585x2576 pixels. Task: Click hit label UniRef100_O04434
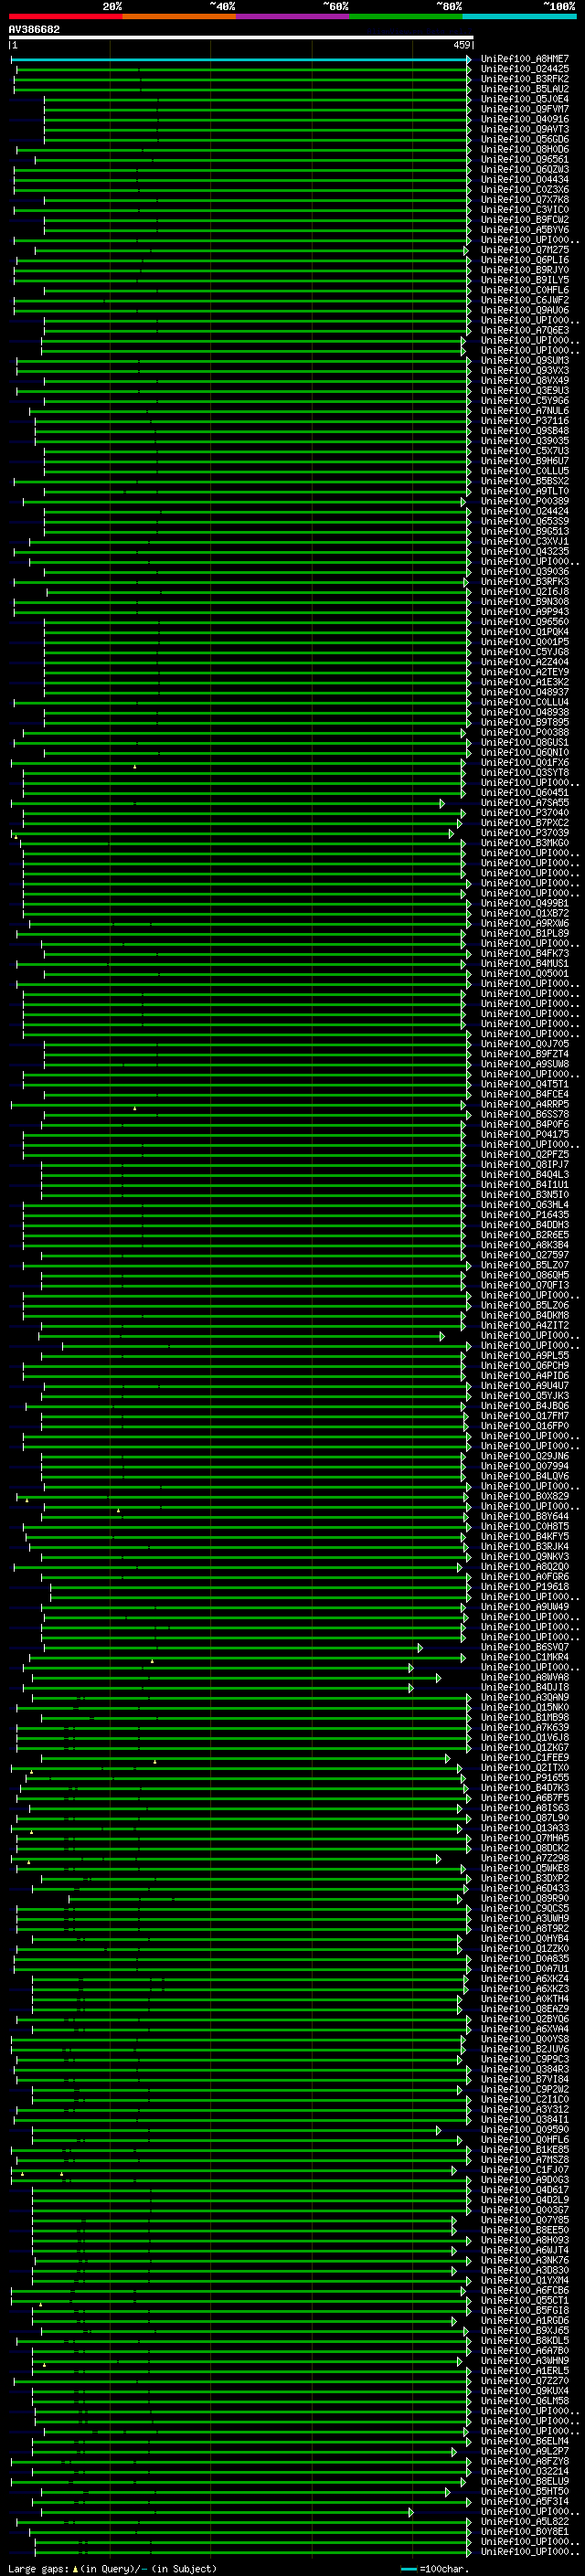(x=525, y=179)
